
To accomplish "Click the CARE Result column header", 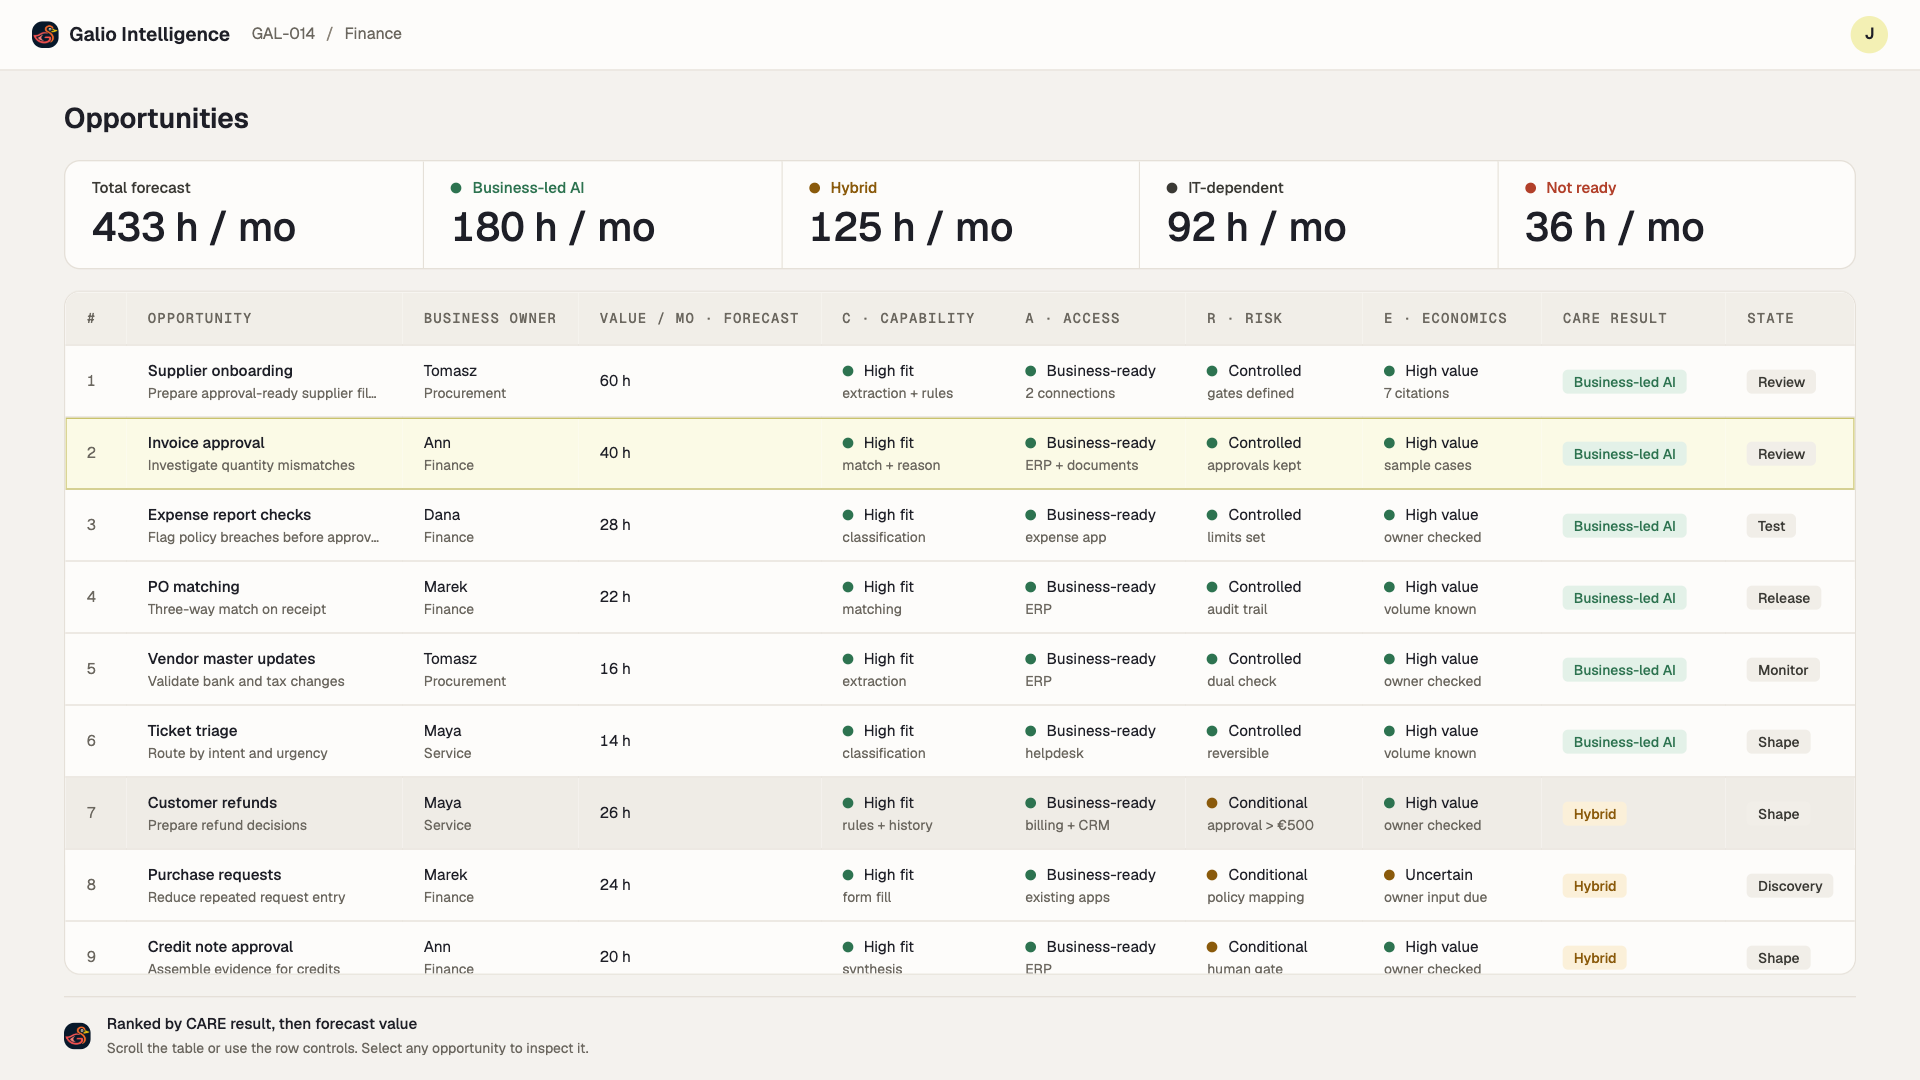I will pos(1615,319).
